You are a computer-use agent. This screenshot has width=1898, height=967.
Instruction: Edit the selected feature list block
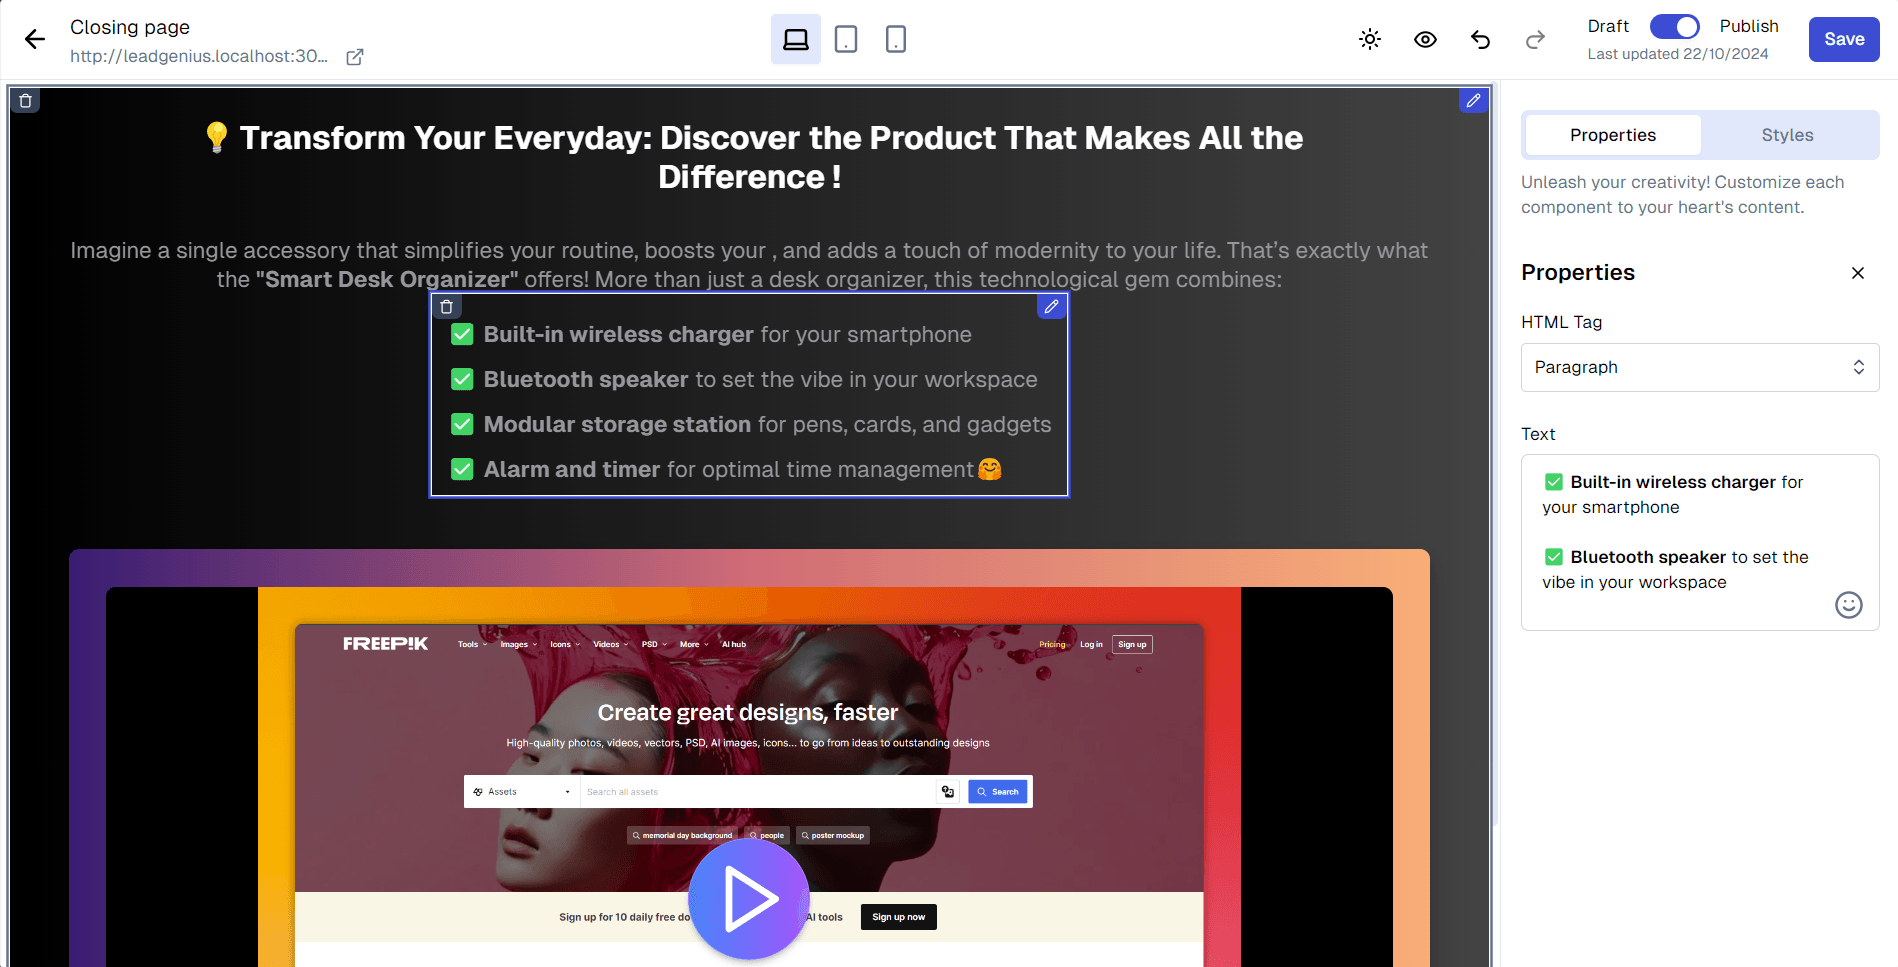[1051, 306]
